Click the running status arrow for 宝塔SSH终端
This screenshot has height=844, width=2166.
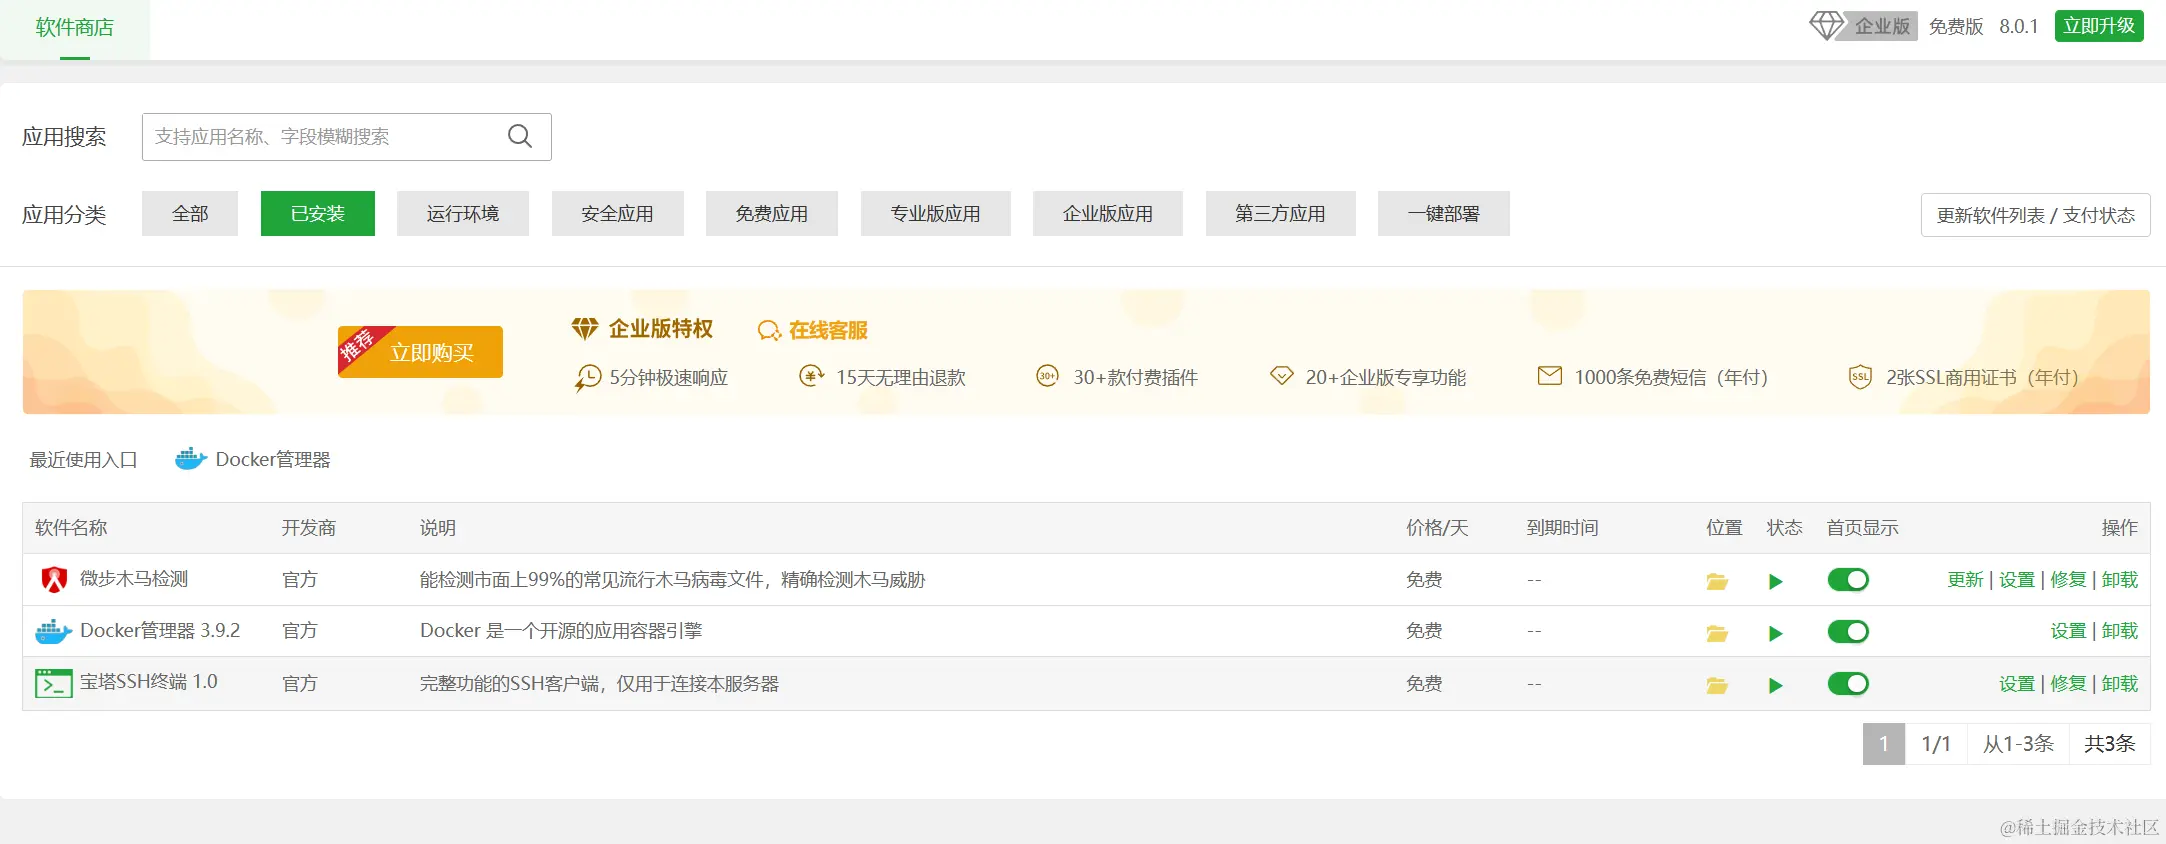tap(1776, 685)
